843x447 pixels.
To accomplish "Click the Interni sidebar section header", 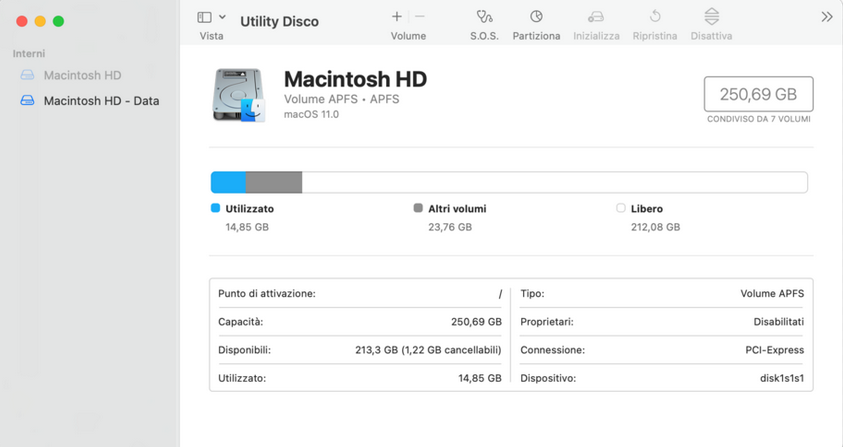I will (x=29, y=54).
